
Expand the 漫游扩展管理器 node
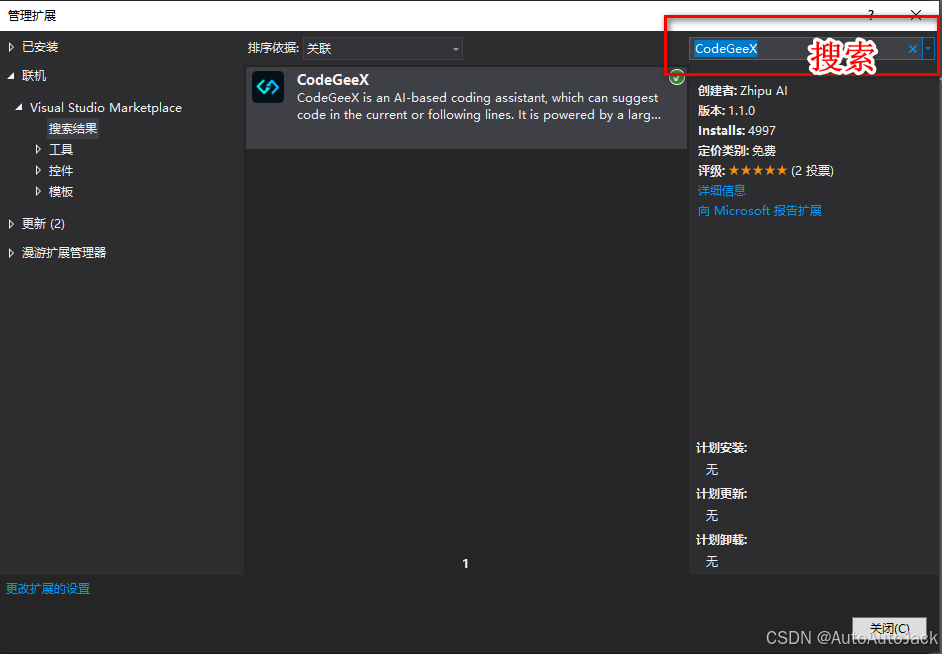click(11, 253)
